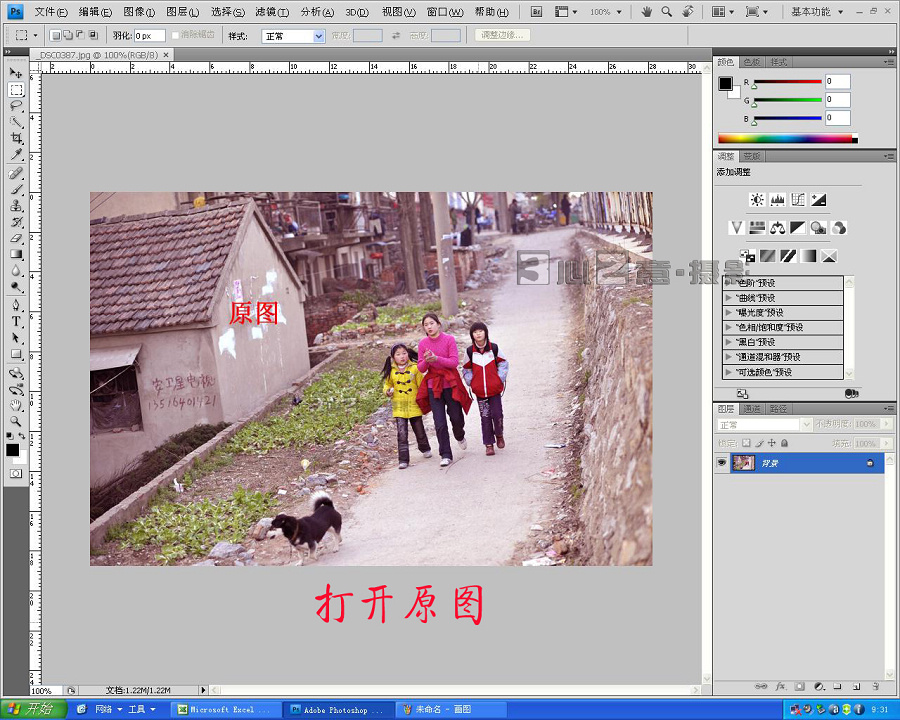900x720 pixels.
Task: Click the Windows 开始 Start button
Action: point(32,709)
